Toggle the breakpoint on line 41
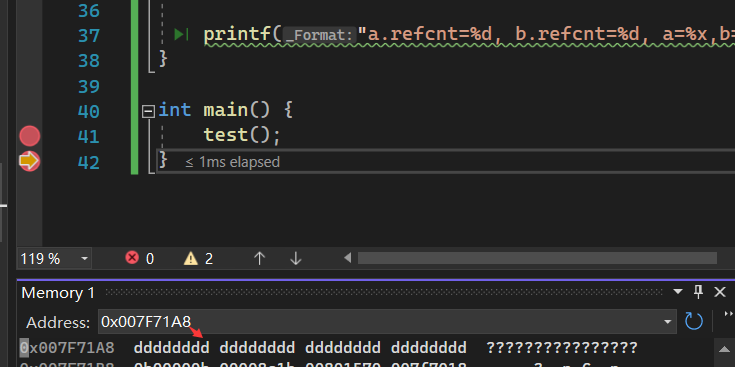 [30, 136]
